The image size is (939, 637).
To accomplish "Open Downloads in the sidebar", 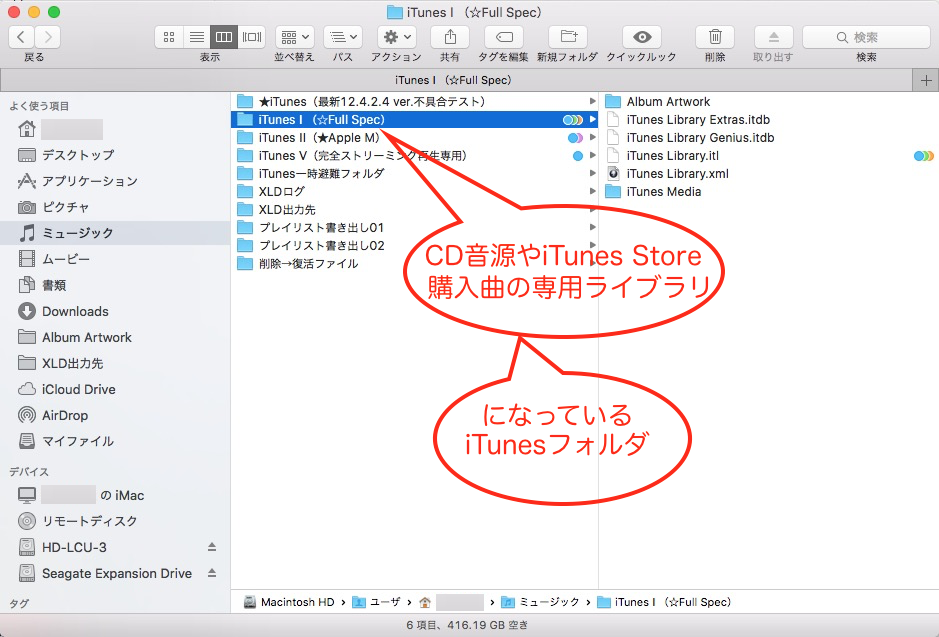I will point(75,311).
